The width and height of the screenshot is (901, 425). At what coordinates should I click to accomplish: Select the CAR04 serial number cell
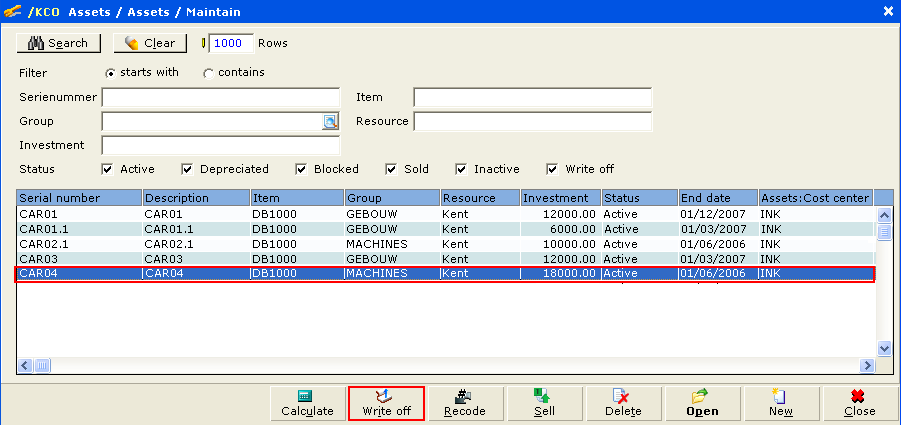79,273
